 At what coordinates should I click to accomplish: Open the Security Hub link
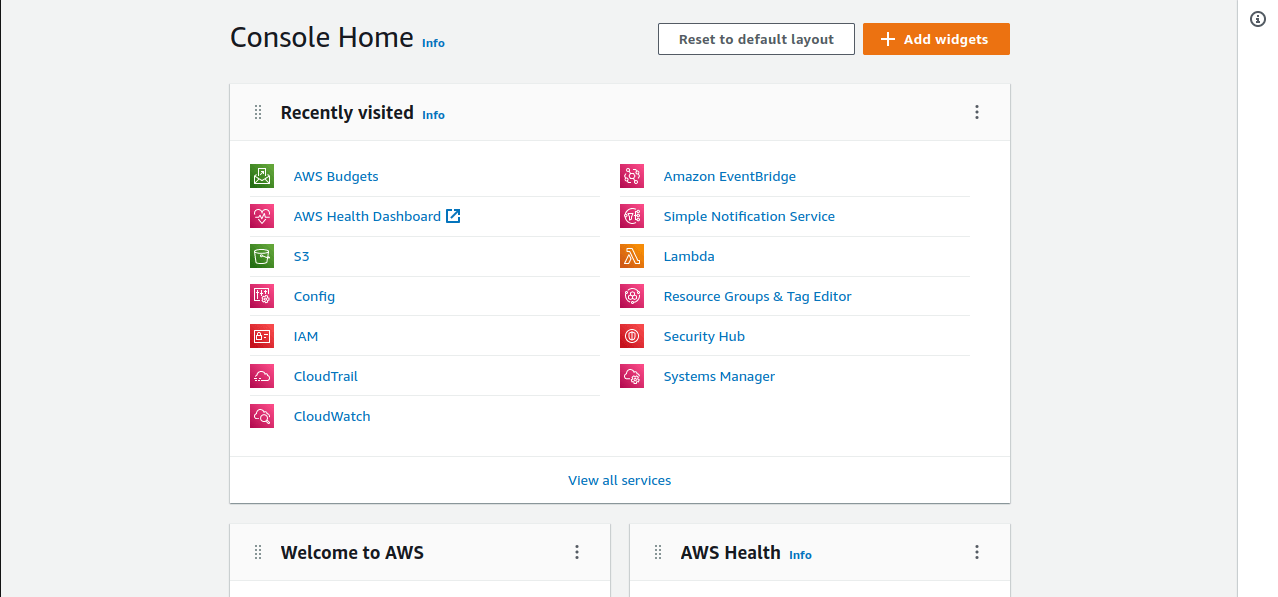pos(704,336)
